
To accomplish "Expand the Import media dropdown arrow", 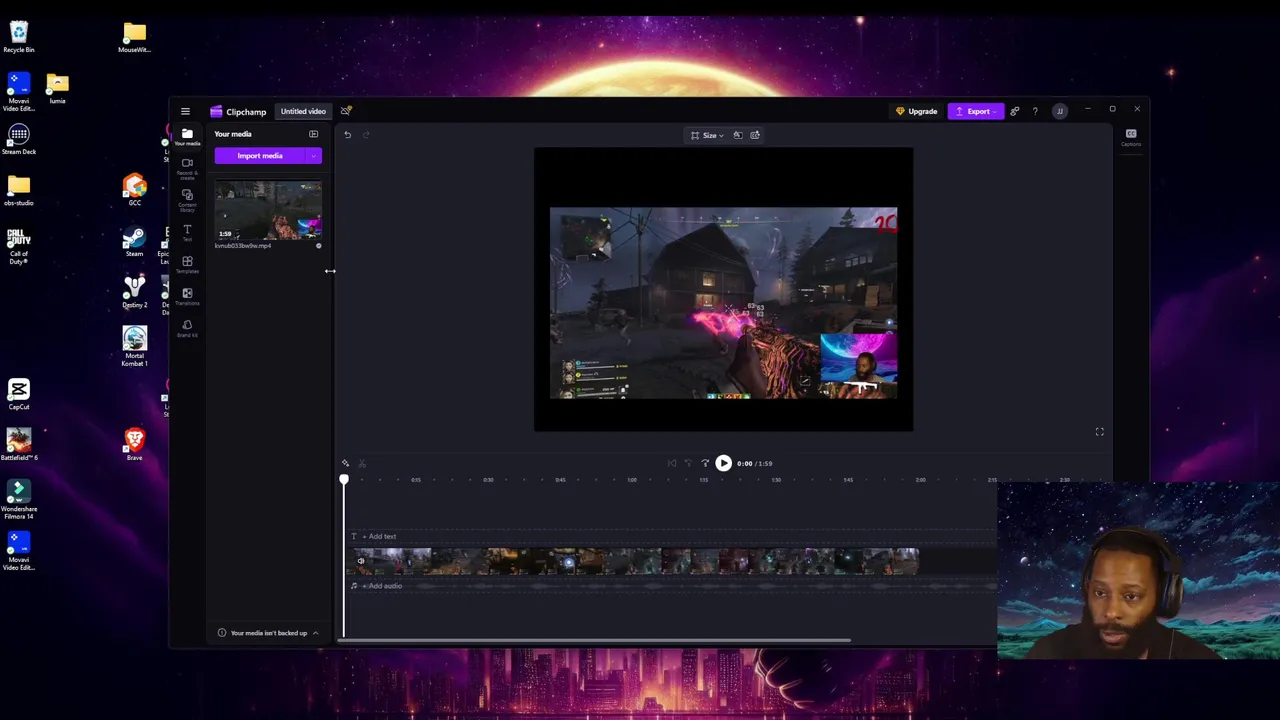I will 314,156.
